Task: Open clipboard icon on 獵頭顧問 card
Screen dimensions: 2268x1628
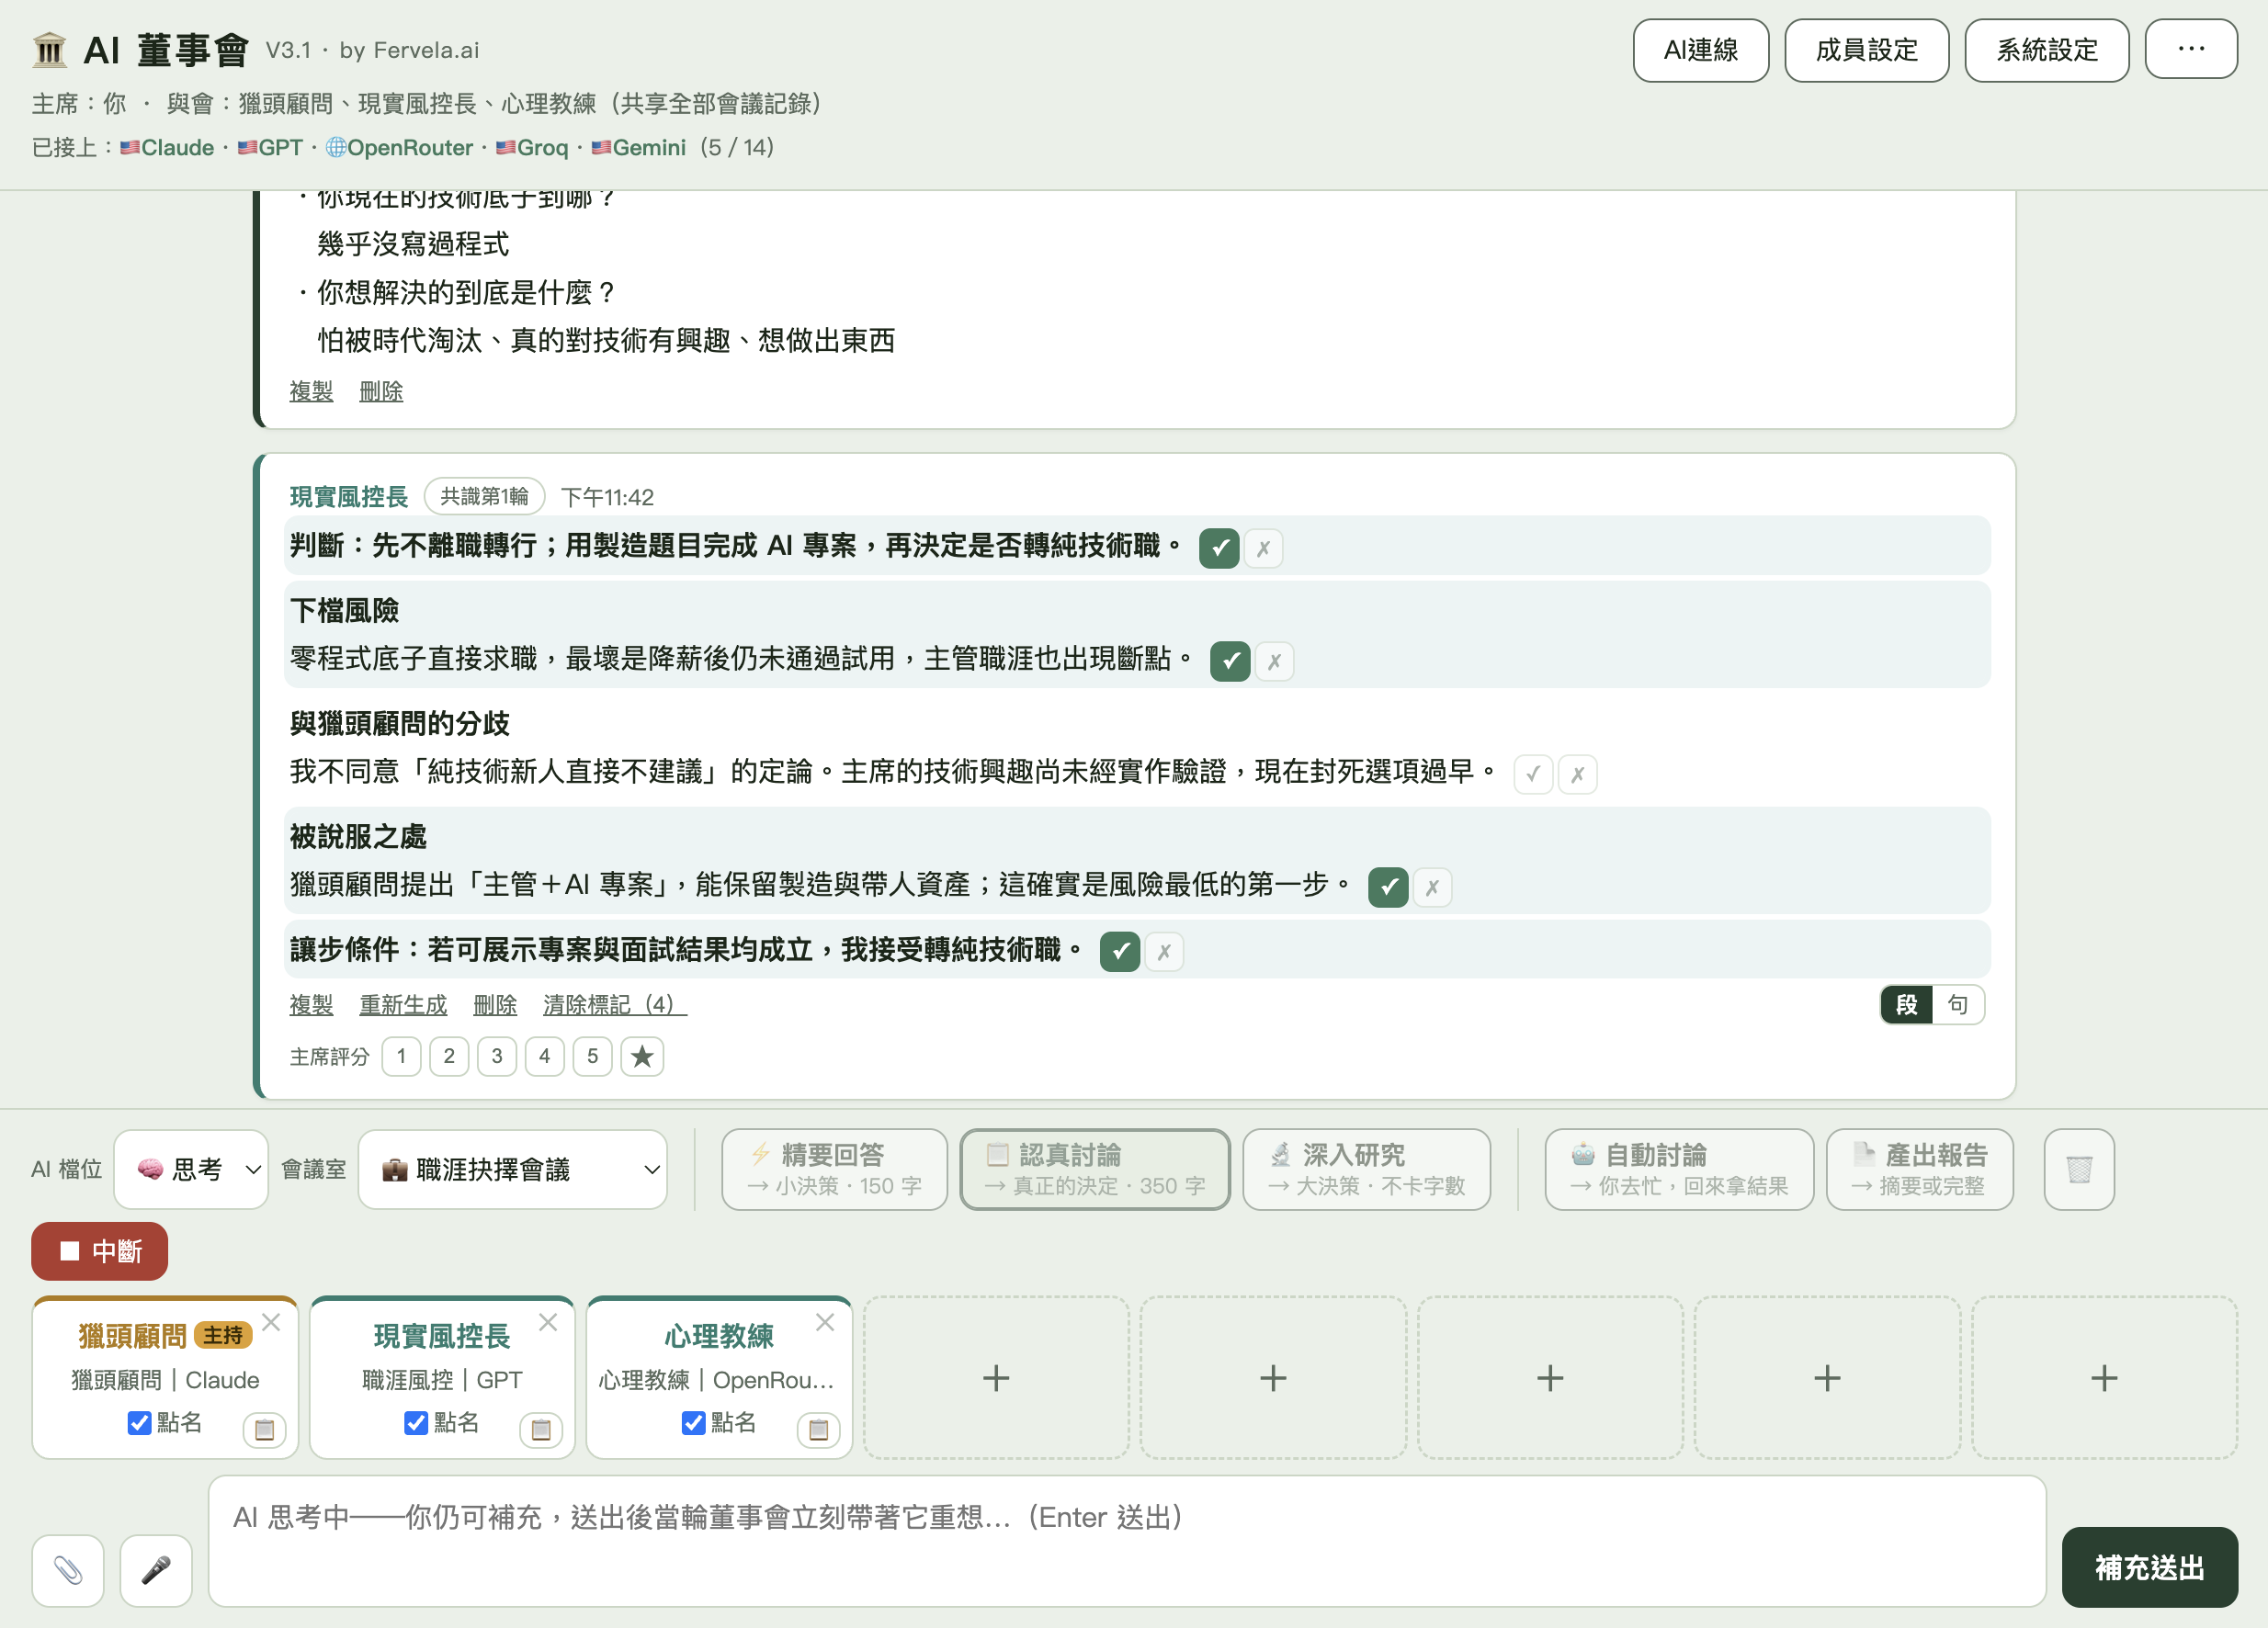Action: pyautogui.click(x=265, y=1429)
